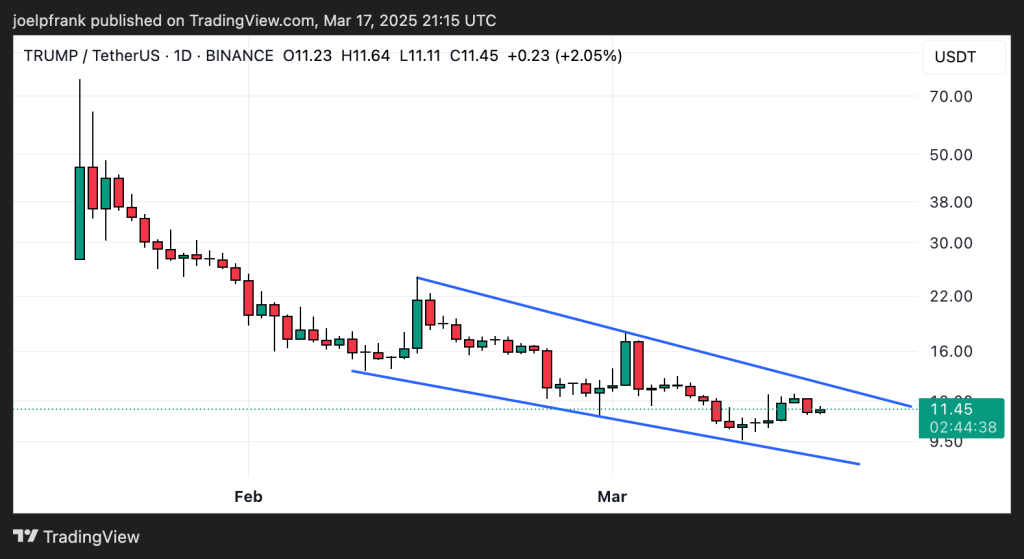Click the upper blue channel trendline
Screen dimensions: 1024x559
coord(664,342)
